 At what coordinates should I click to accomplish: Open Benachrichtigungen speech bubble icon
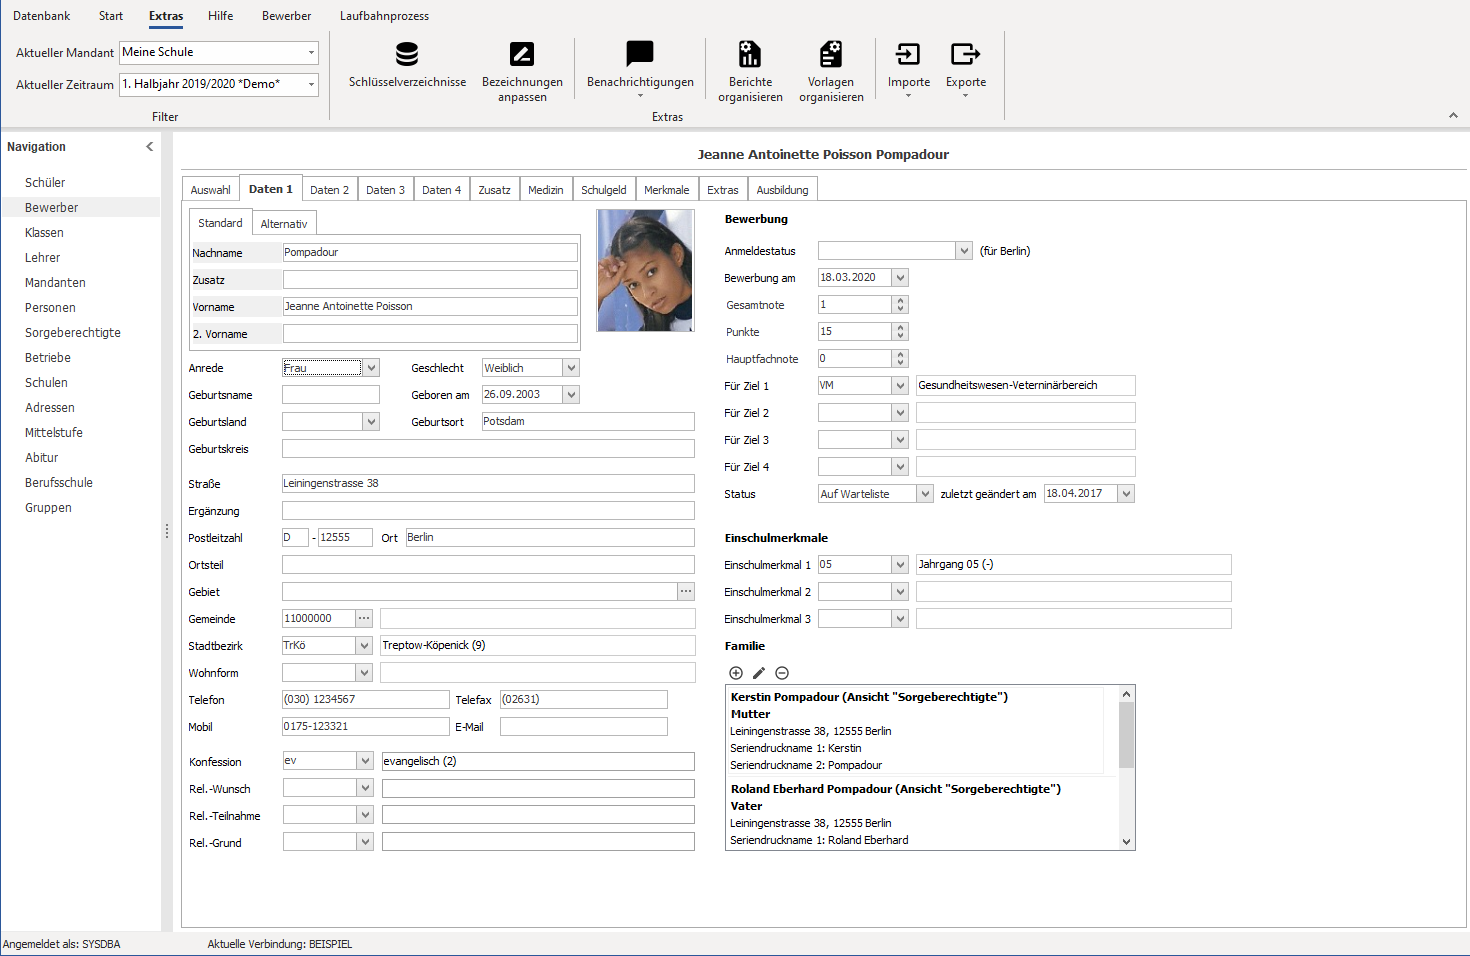point(640,54)
